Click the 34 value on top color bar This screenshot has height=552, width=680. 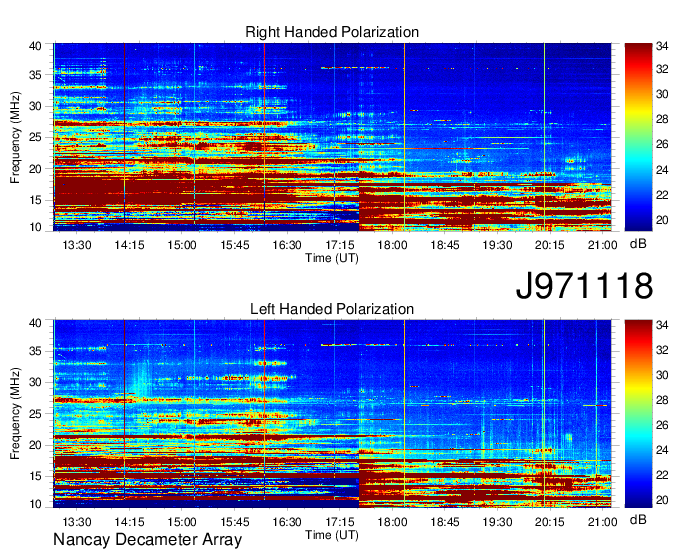click(x=662, y=46)
